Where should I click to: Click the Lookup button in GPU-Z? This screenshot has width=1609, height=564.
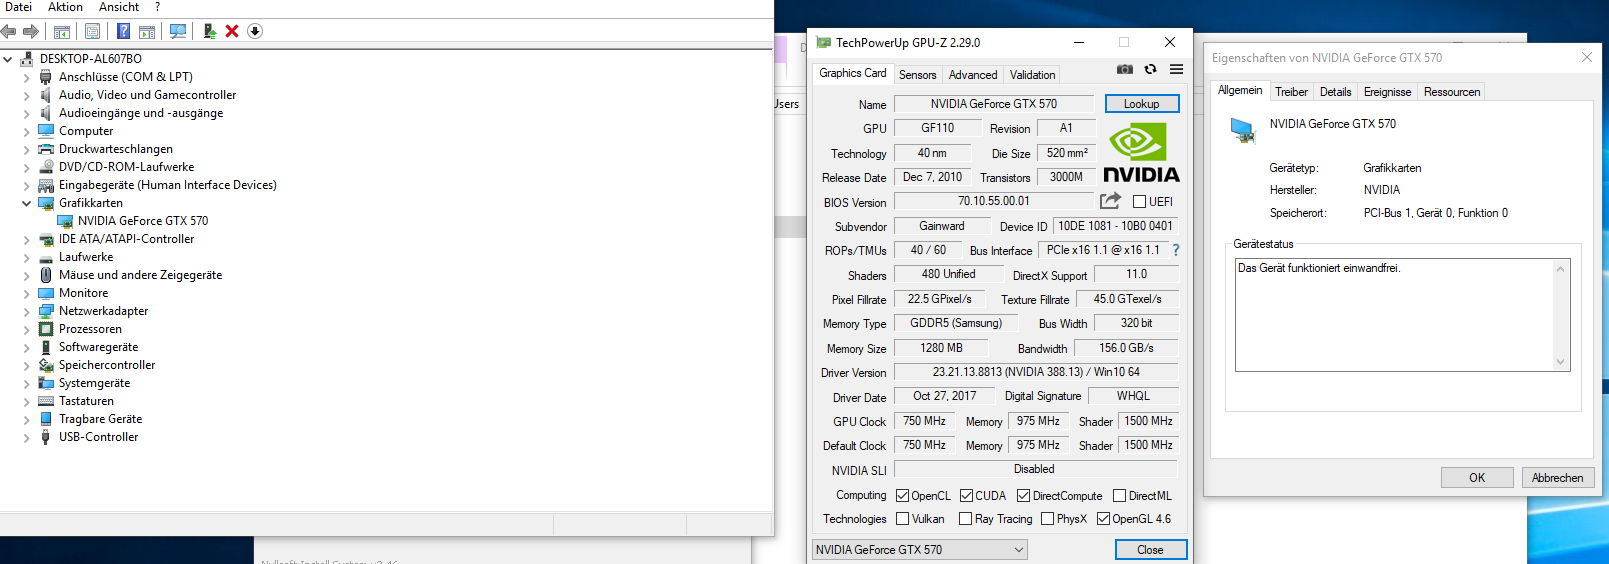coord(1142,104)
